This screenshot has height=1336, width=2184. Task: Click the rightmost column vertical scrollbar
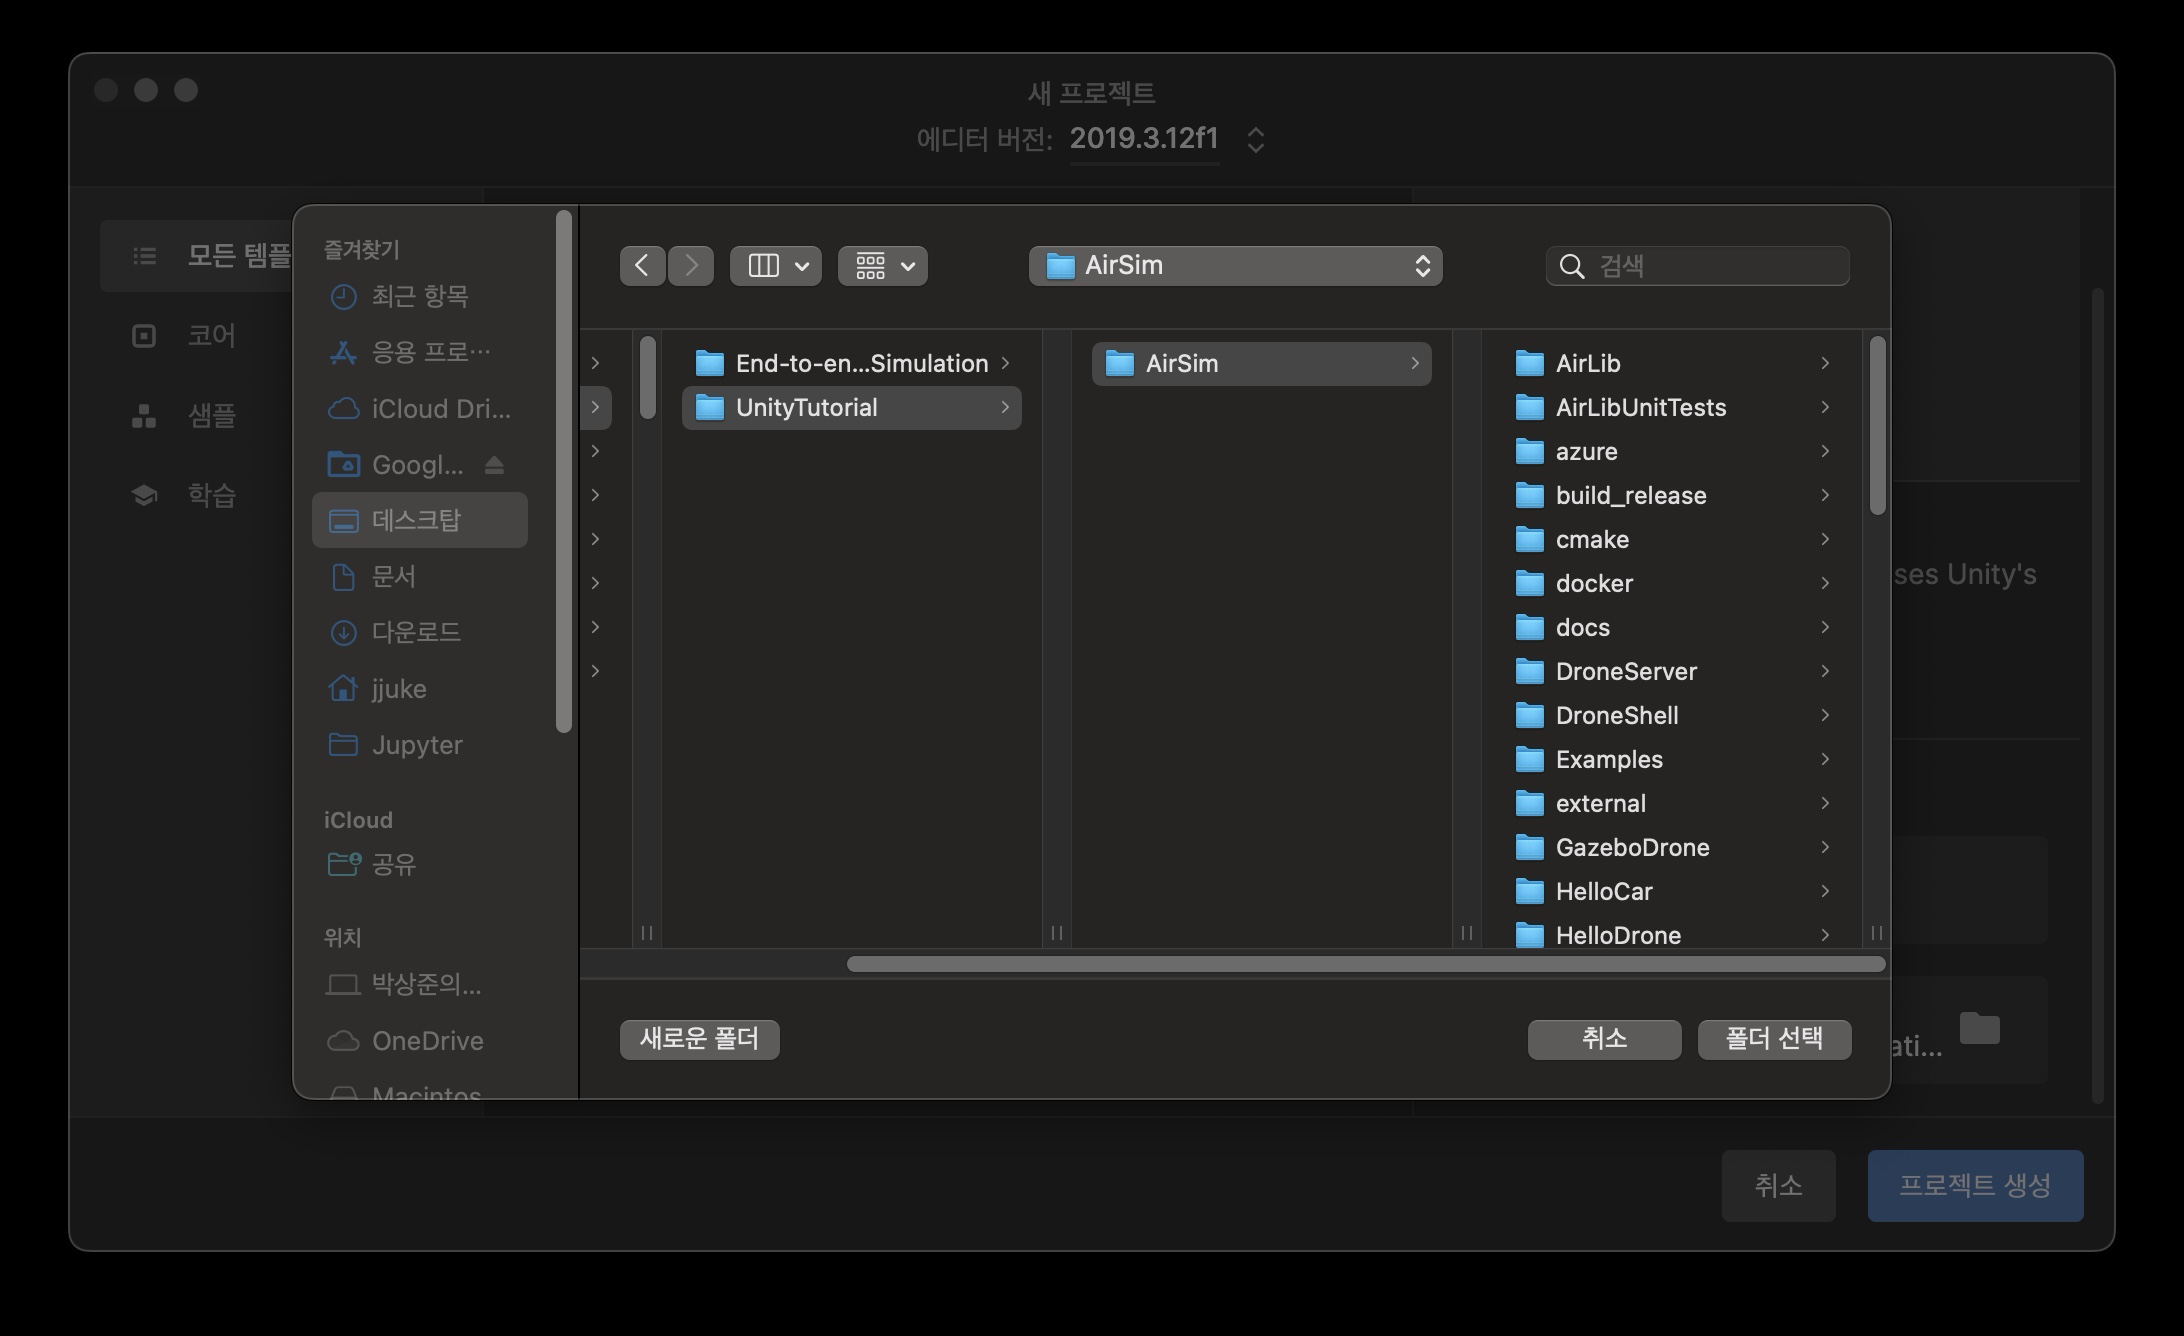tap(1877, 426)
